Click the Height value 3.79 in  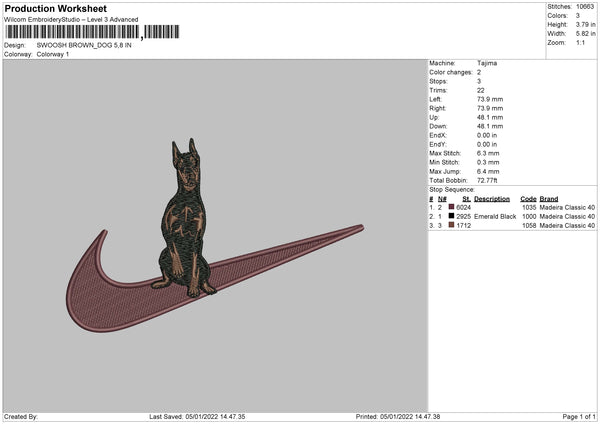[x=585, y=24]
